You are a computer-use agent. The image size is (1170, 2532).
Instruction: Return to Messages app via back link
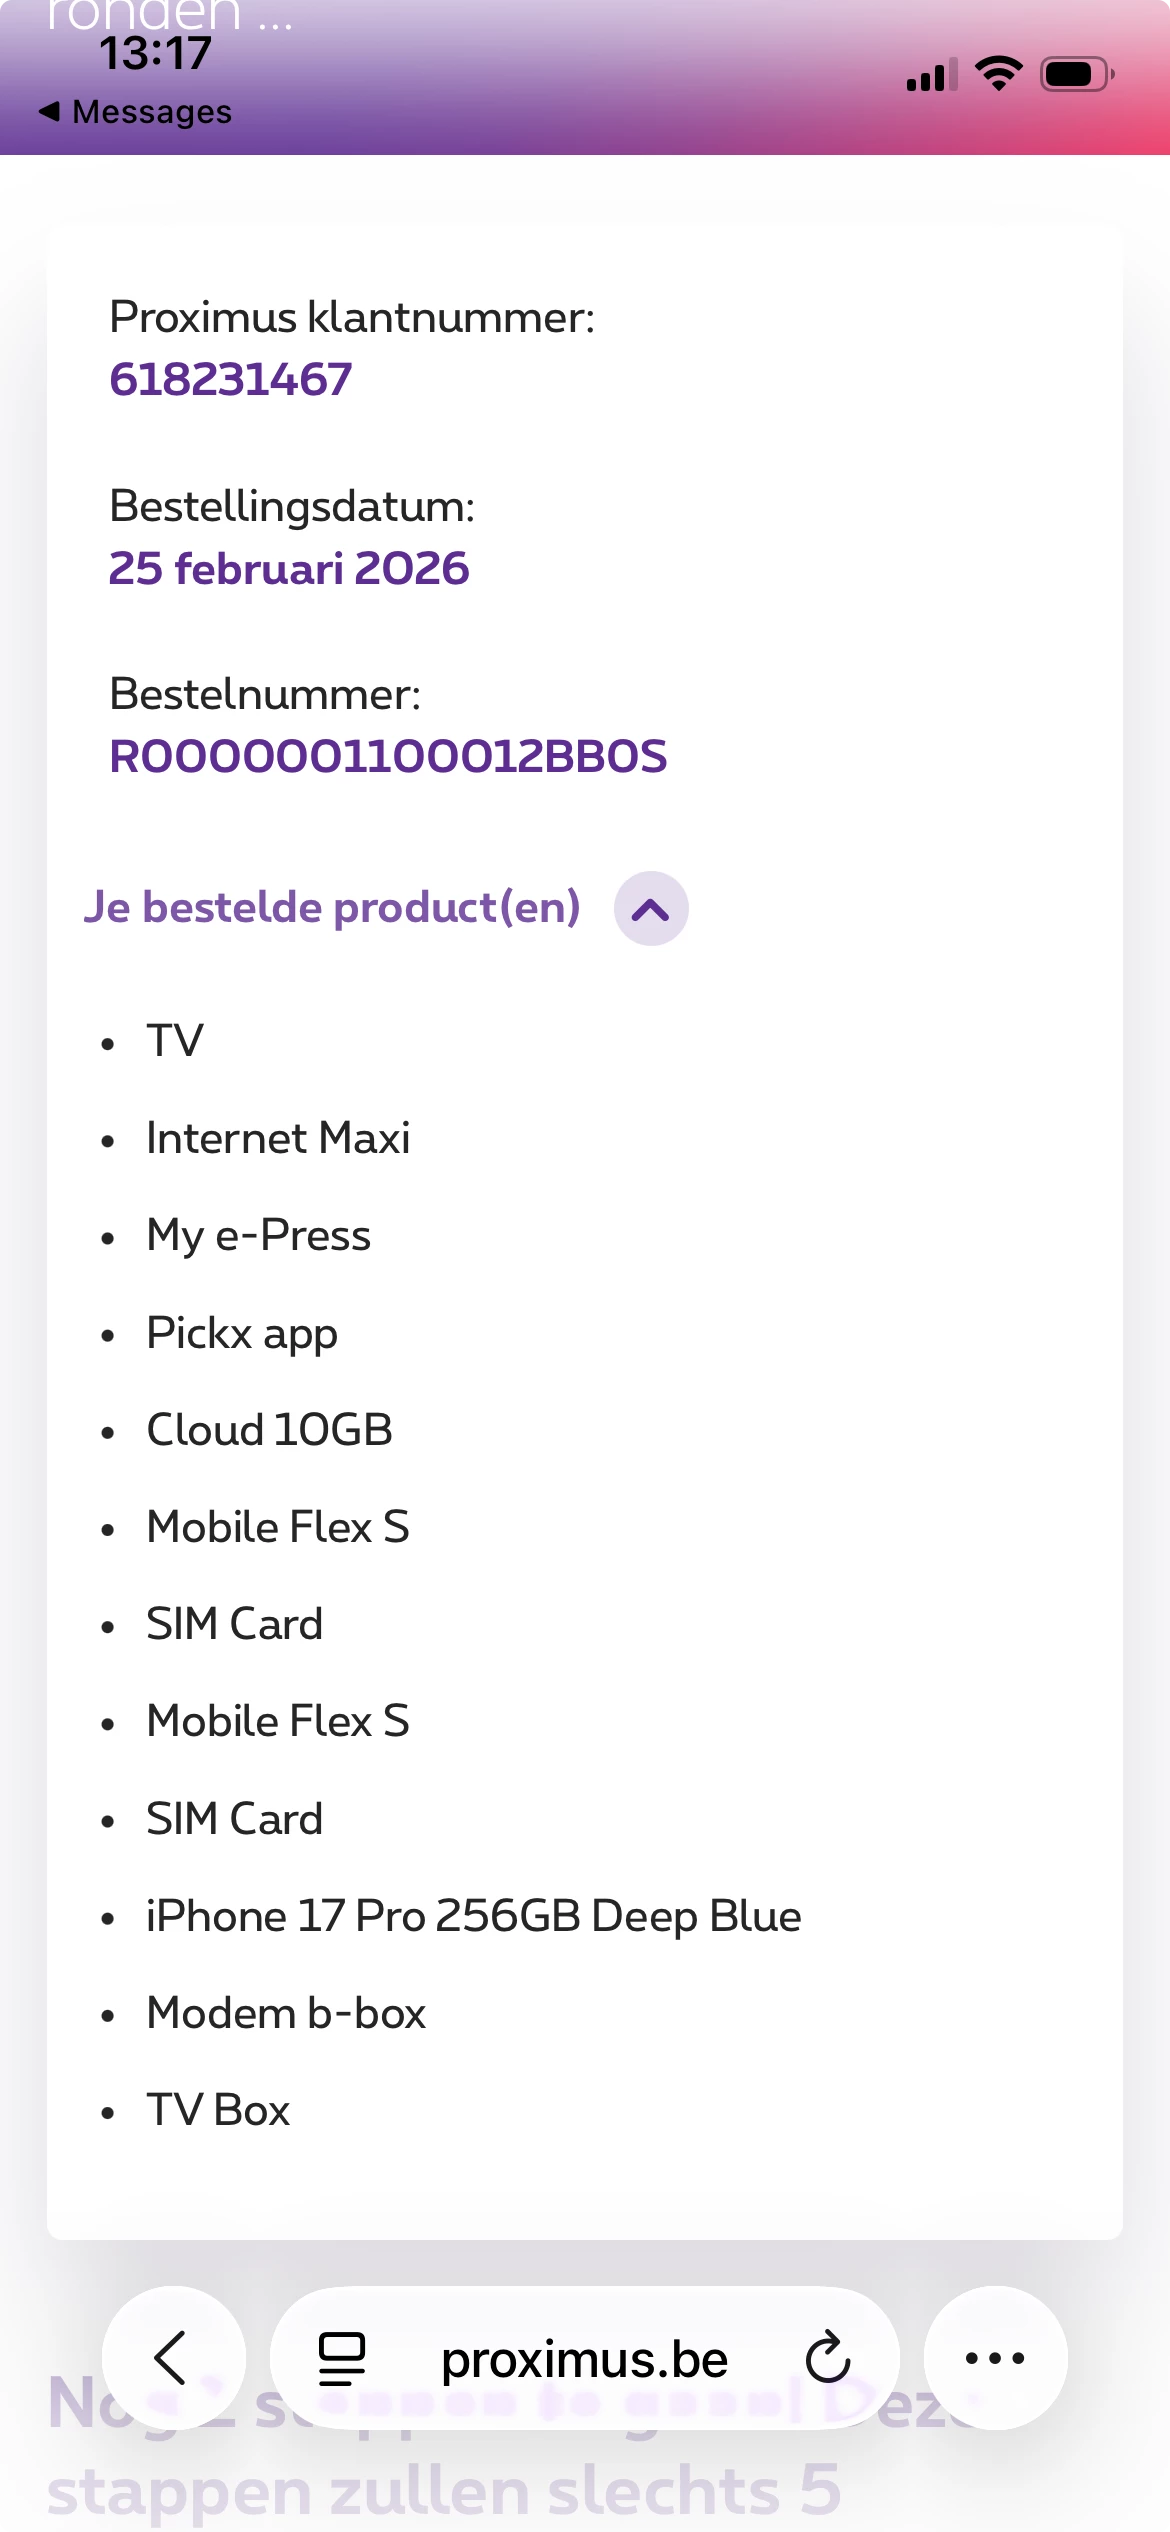pyautogui.click(x=136, y=112)
